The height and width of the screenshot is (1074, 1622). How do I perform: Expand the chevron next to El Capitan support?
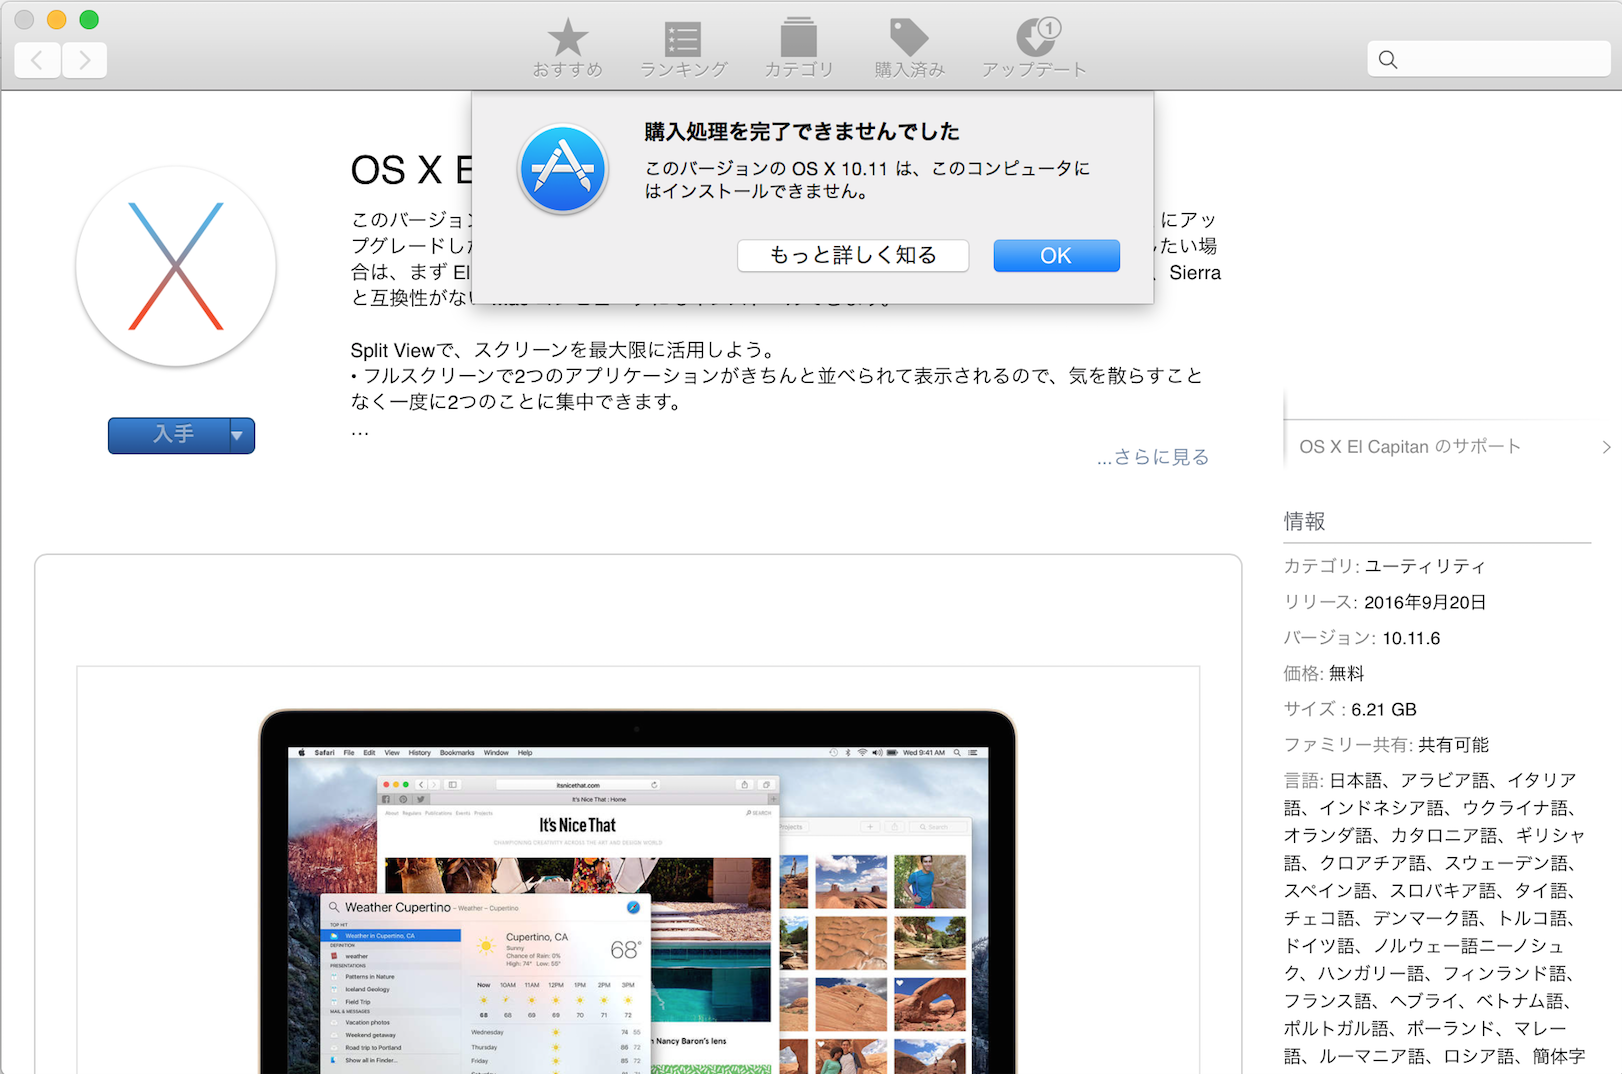pyautogui.click(x=1606, y=447)
